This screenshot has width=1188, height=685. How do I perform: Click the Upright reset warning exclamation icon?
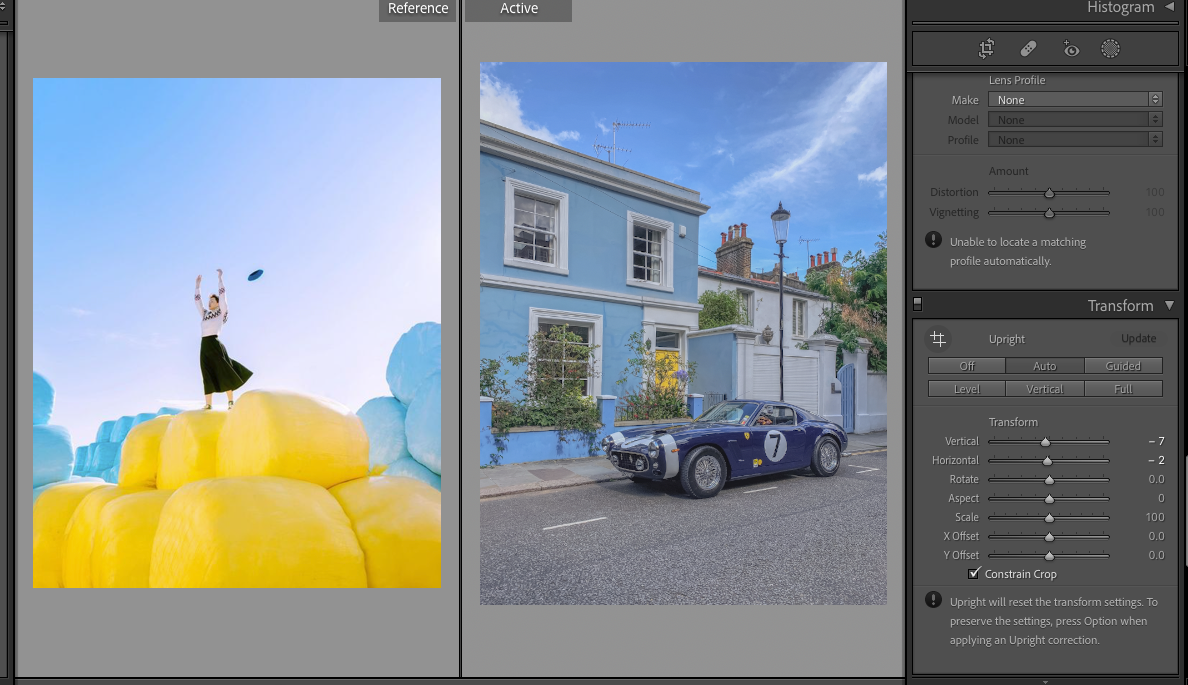(933, 600)
